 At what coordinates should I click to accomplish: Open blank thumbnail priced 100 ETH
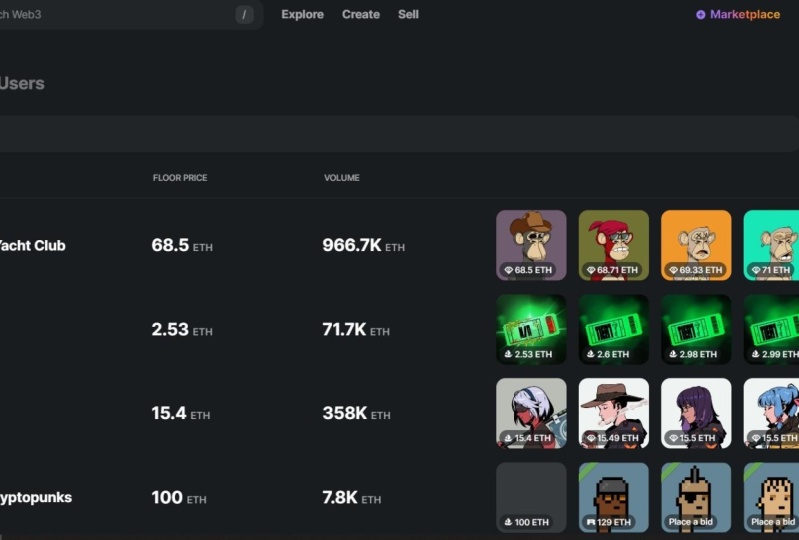tap(531, 497)
